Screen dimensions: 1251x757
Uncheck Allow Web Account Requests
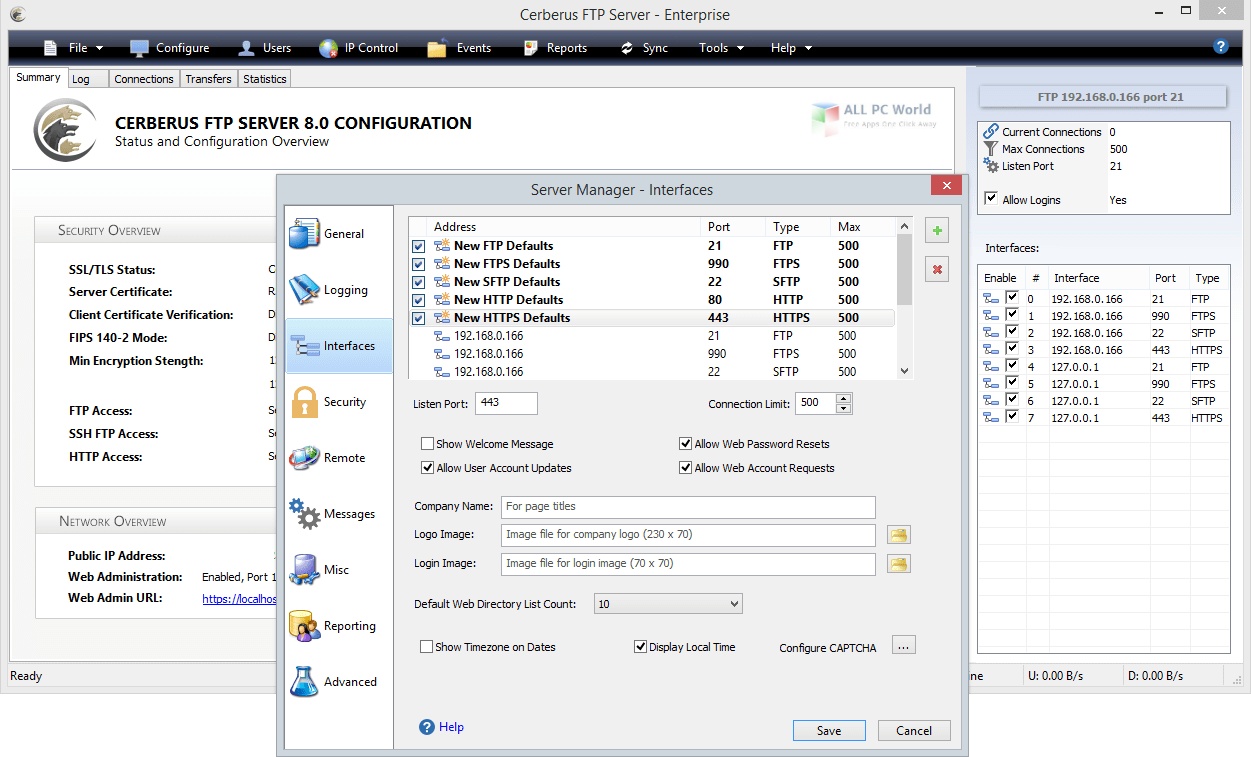[x=685, y=468]
